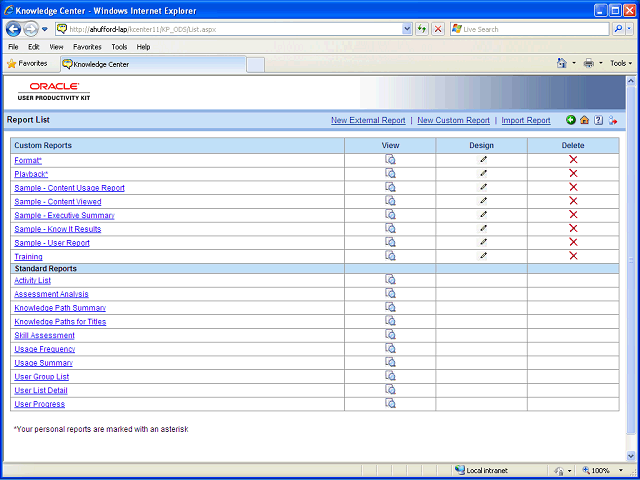The width and height of the screenshot is (640, 480).
Task: View the Sample - User Report
Action: tap(390, 242)
